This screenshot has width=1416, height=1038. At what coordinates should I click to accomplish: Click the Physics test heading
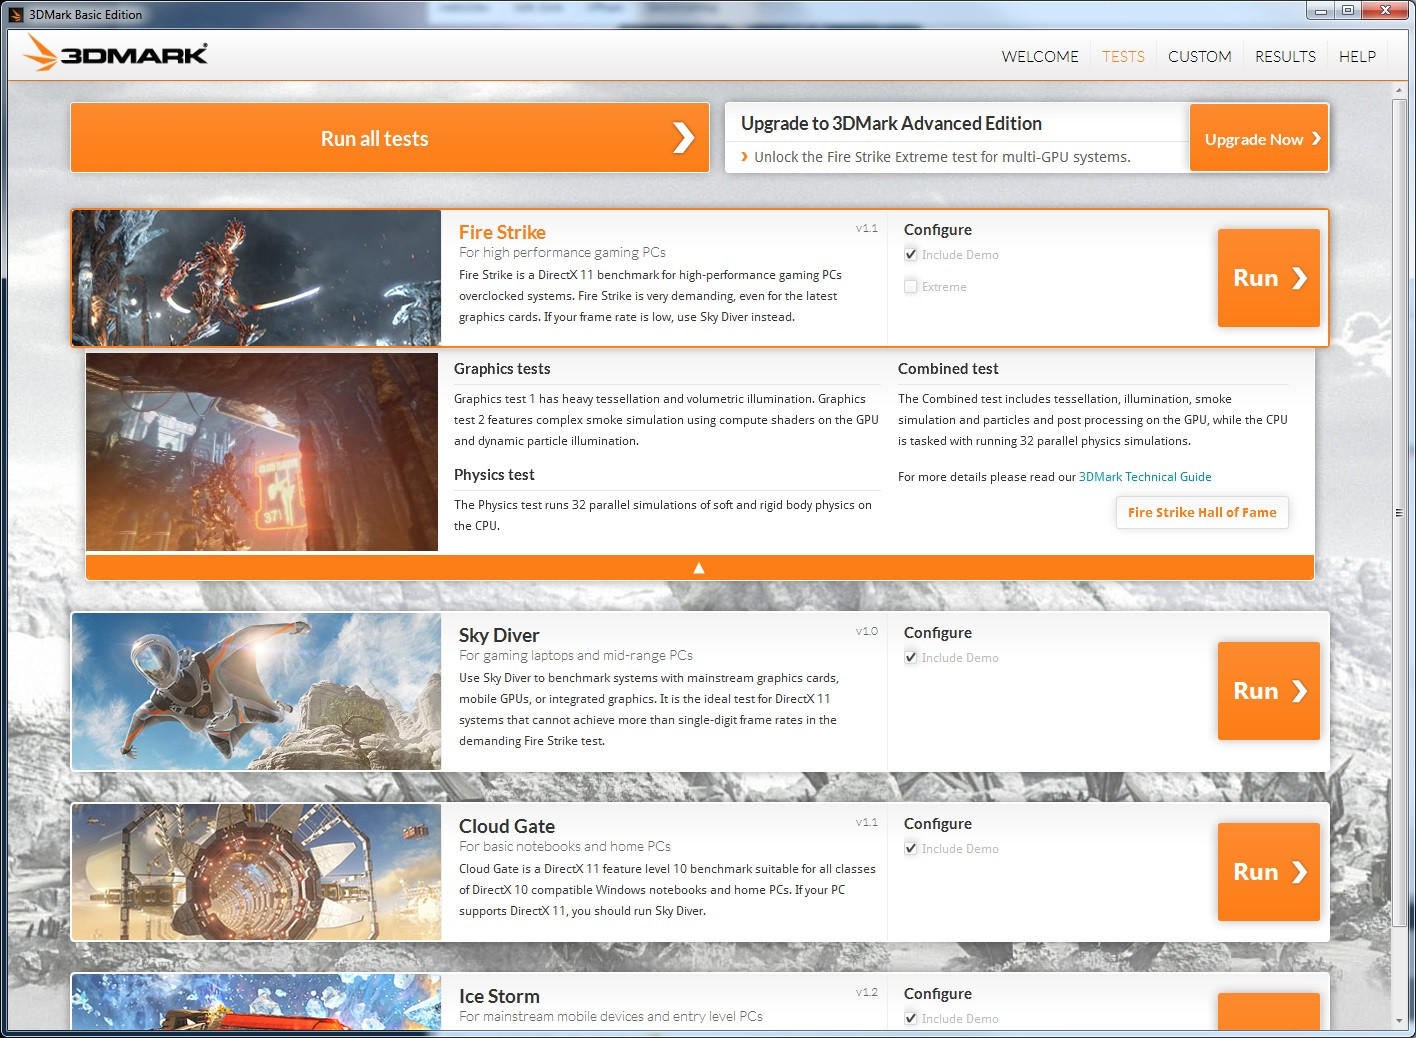click(x=494, y=475)
